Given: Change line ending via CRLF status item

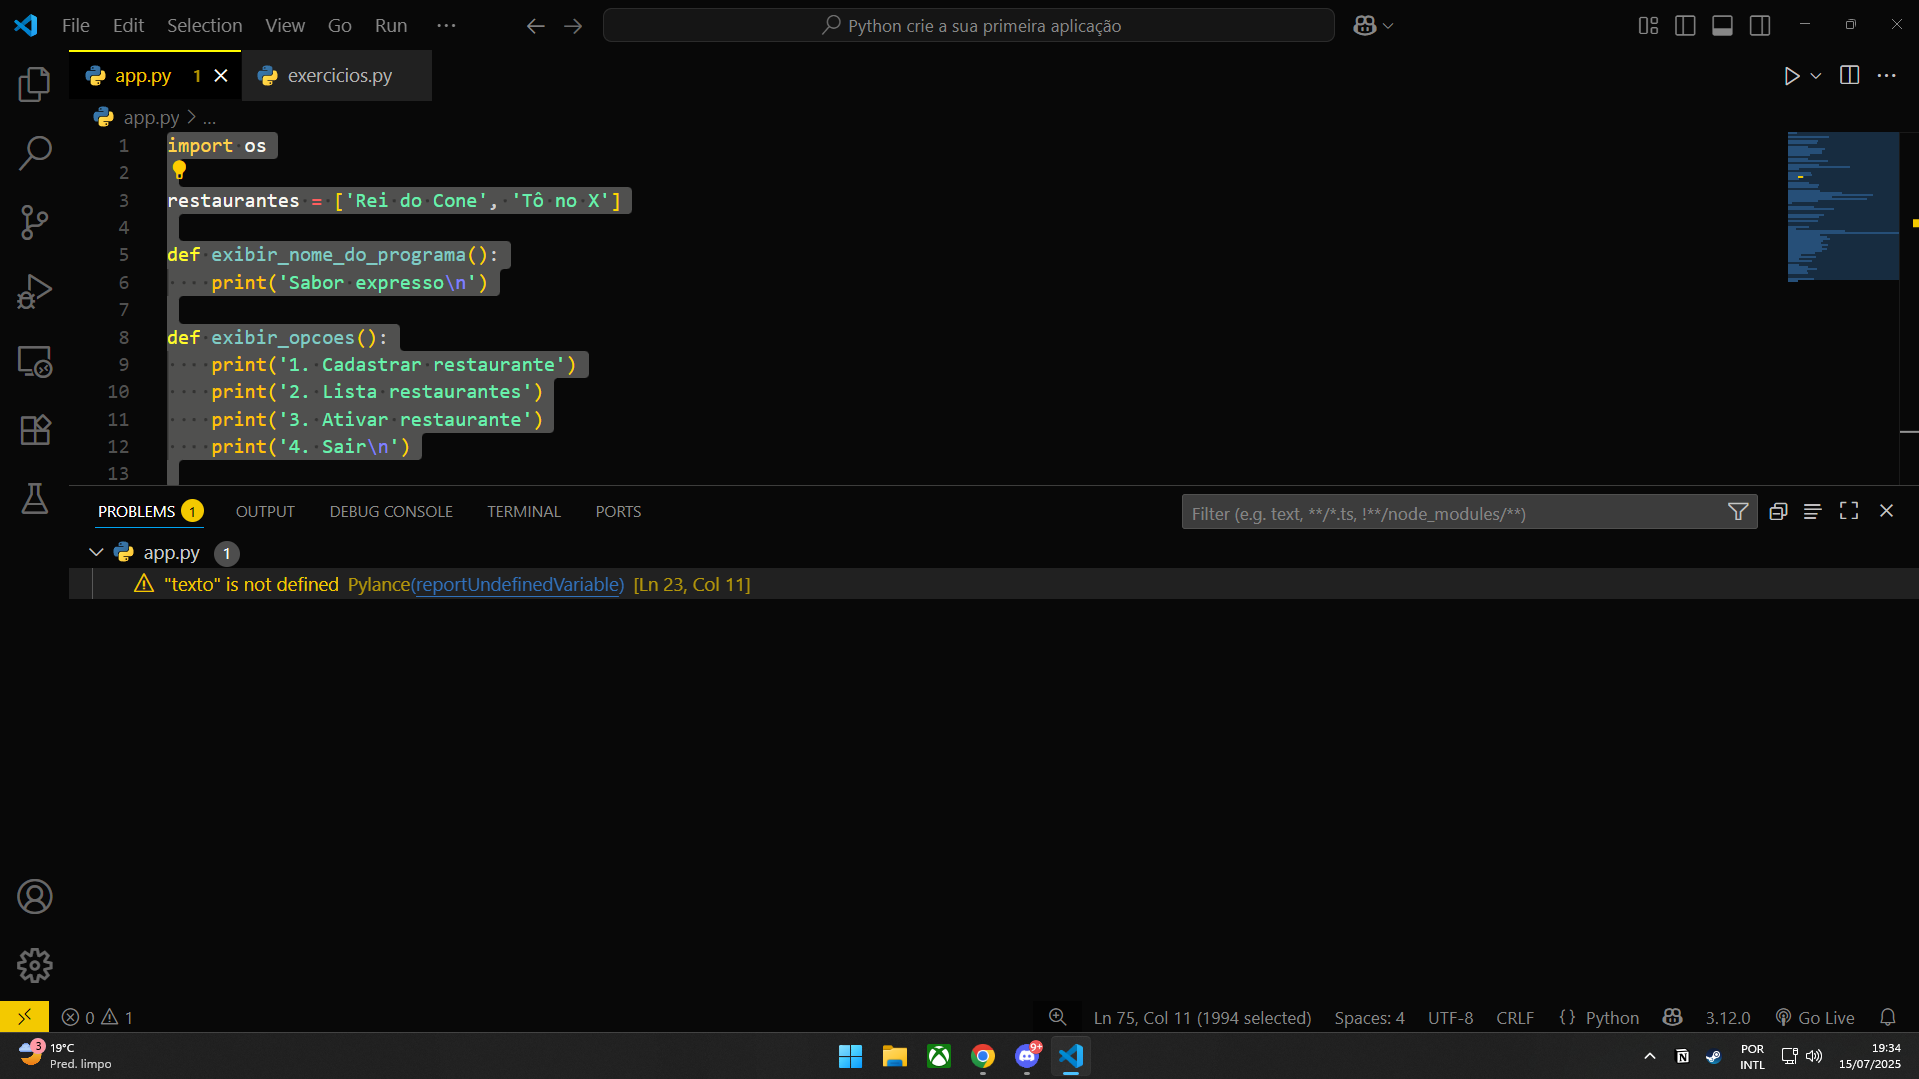Looking at the screenshot, I should pos(1515,1017).
